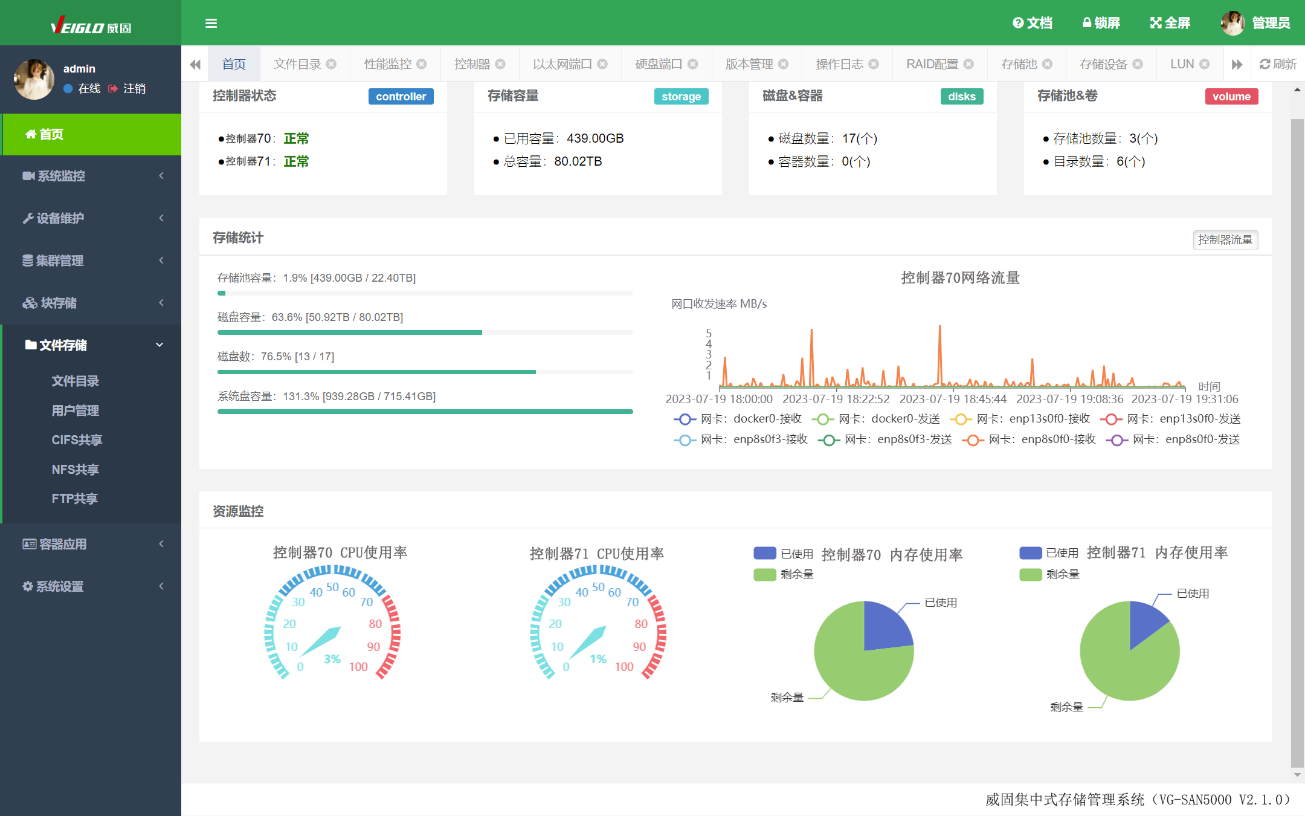This screenshot has height=816, width=1305.
Task: Click the logout (注销) icon under admin
Action: pos(113,89)
